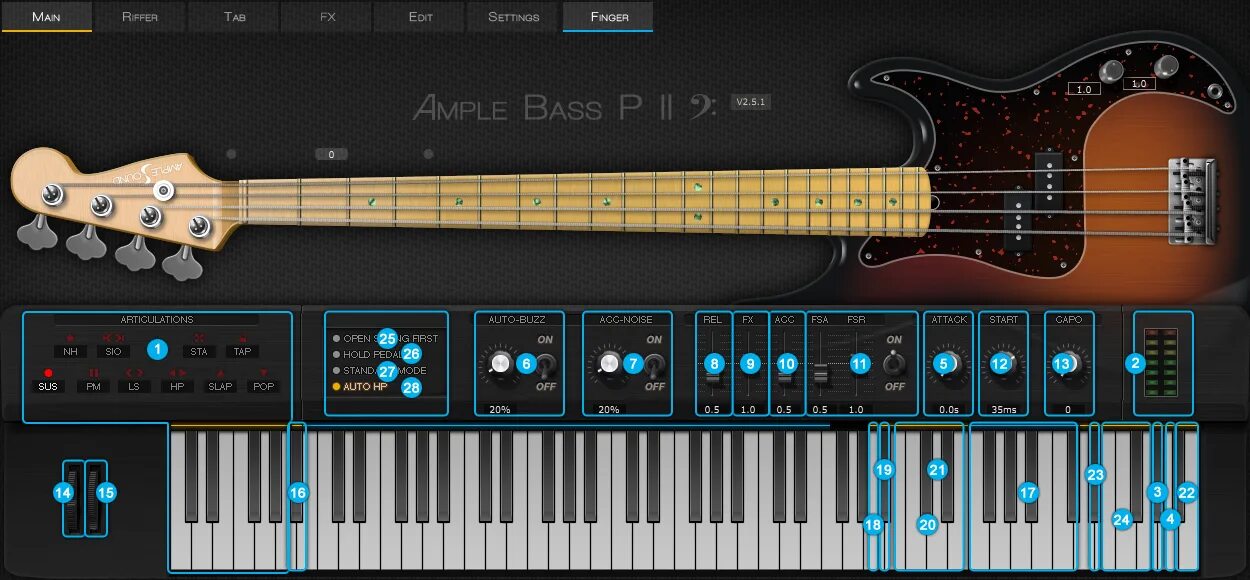Enable the STANDARD MODE option
Viewport: 1250px width, 580px height.
click(x=379, y=371)
